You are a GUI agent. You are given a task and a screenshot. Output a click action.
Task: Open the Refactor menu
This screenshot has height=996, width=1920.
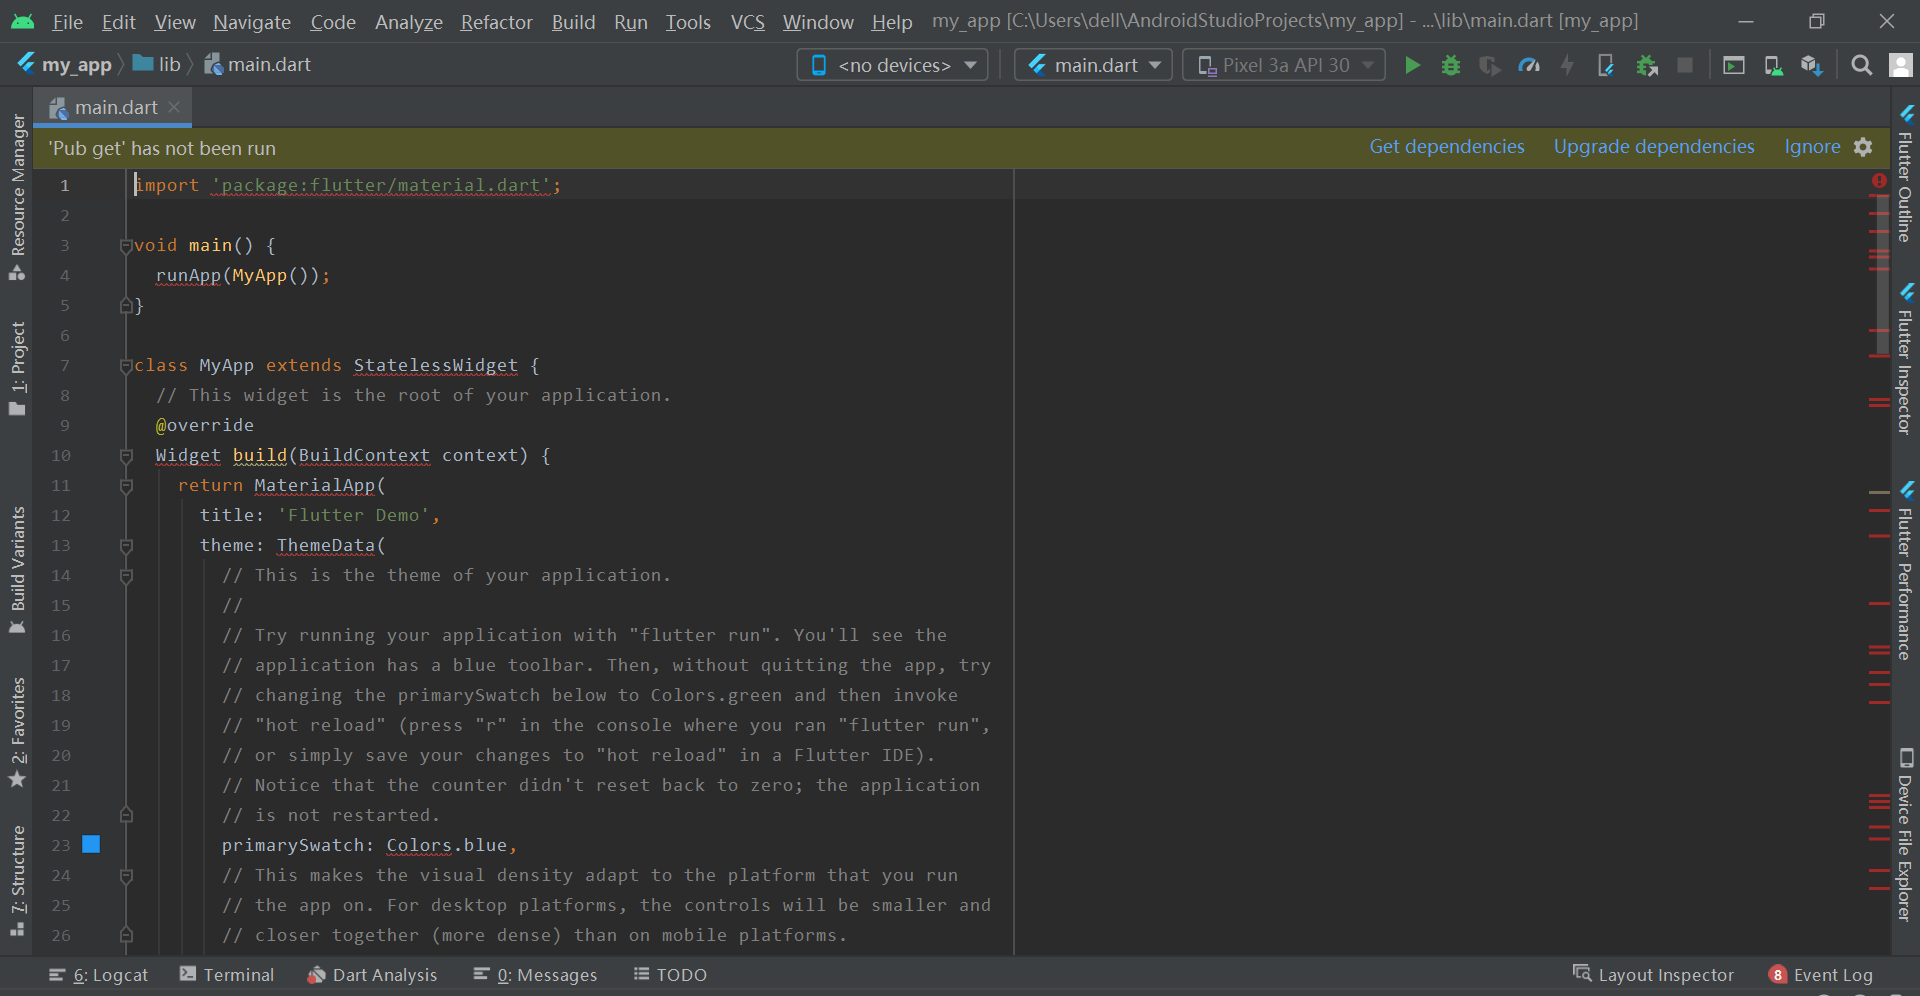coord(496,22)
